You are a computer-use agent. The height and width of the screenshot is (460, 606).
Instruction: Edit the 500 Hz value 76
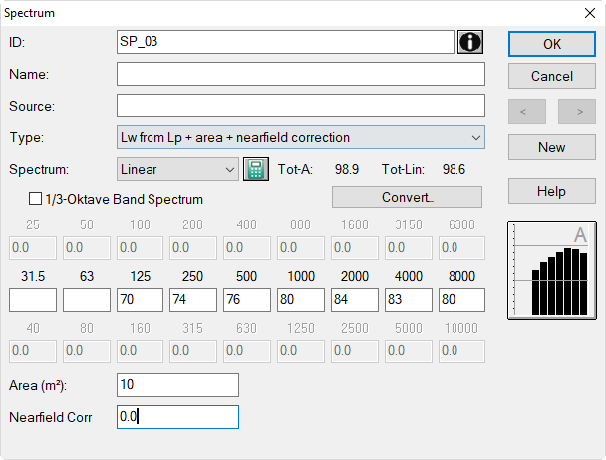247,300
